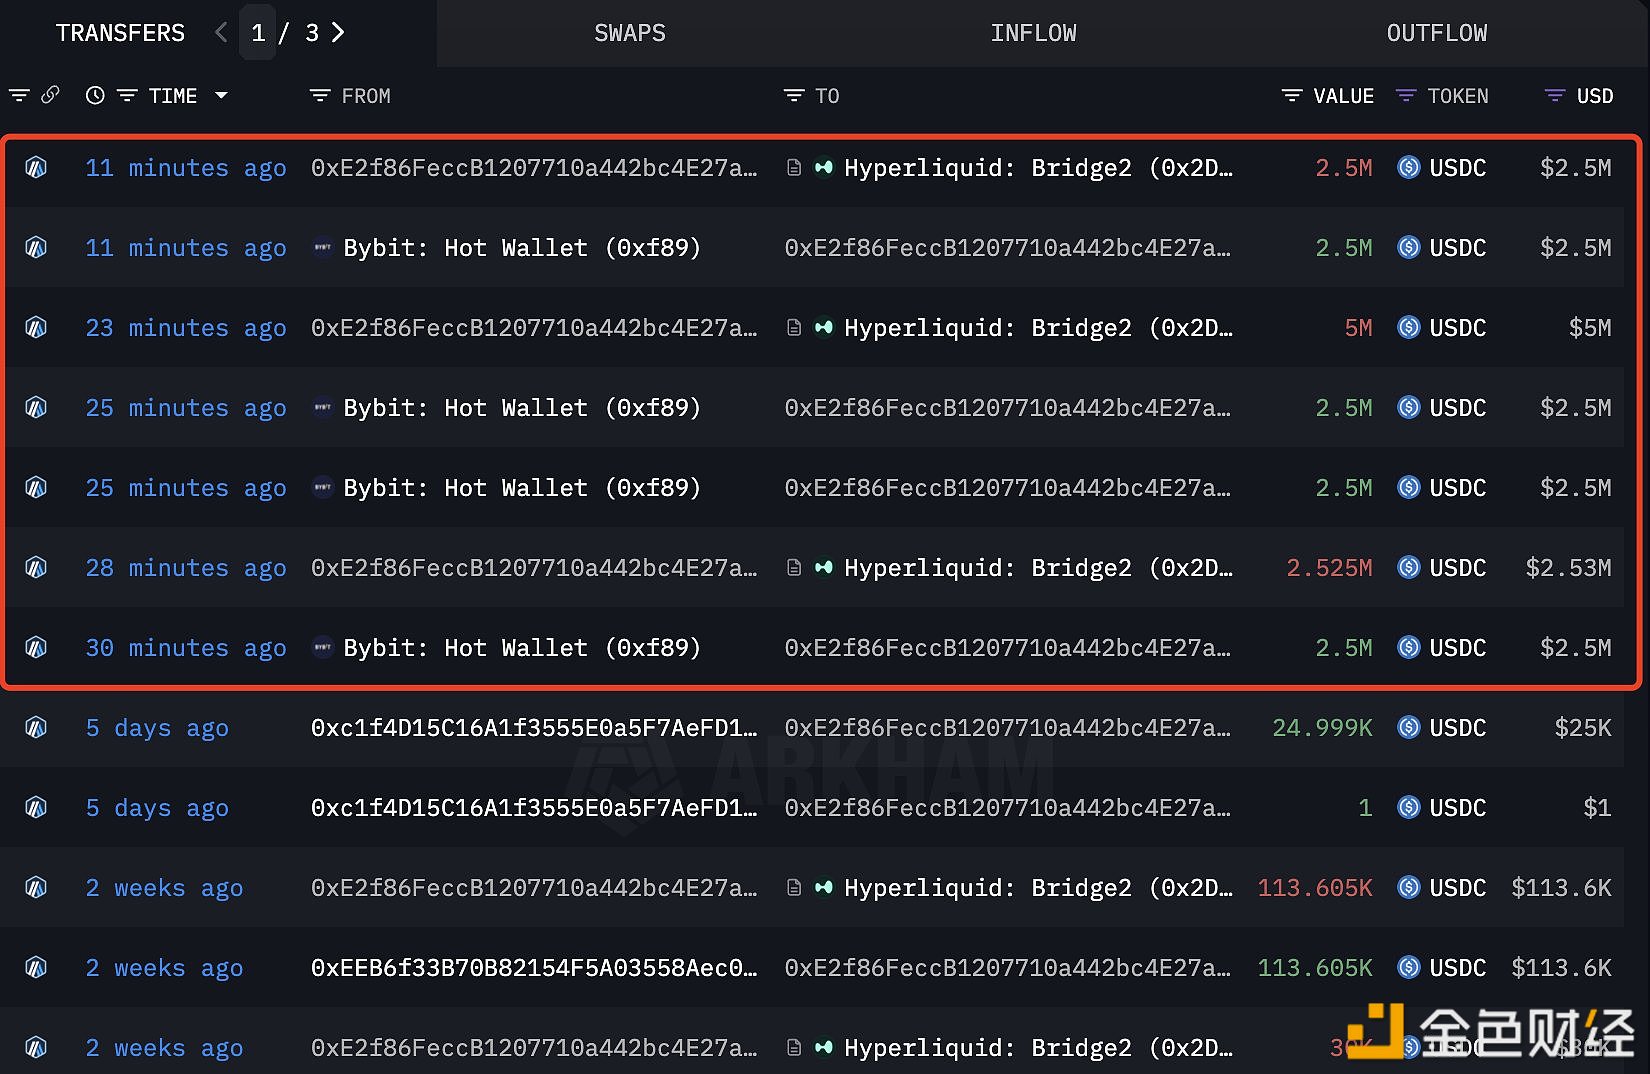Open sender address 0xEEB6f33B70B82154F5A03558Aec0
The image size is (1650, 1074).
[x=534, y=968]
